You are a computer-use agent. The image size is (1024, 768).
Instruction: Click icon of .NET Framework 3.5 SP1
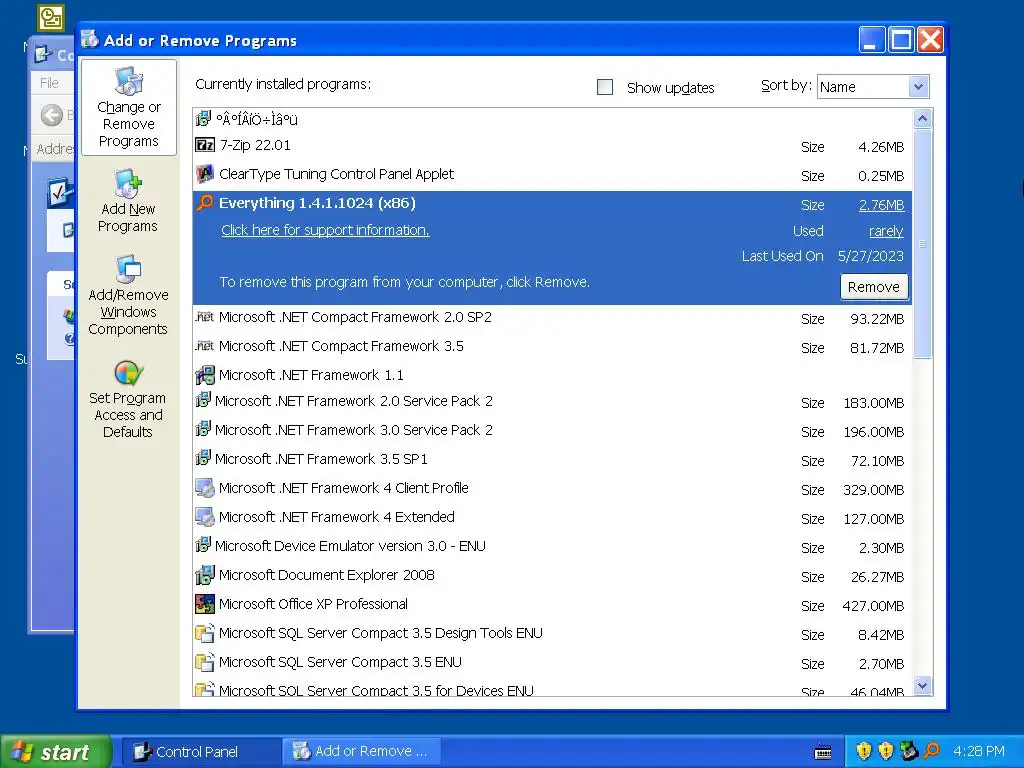(x=203, y=458)
